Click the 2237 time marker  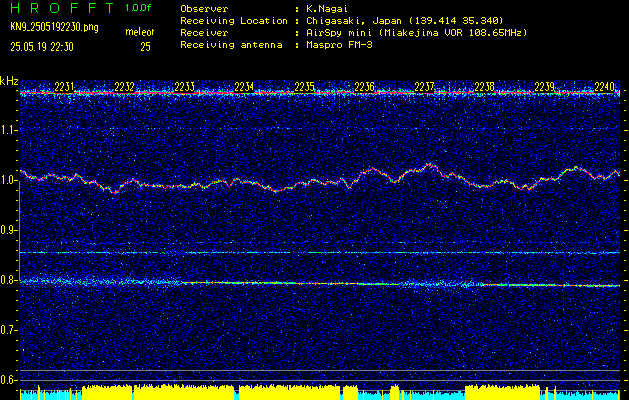coord(424,87)
